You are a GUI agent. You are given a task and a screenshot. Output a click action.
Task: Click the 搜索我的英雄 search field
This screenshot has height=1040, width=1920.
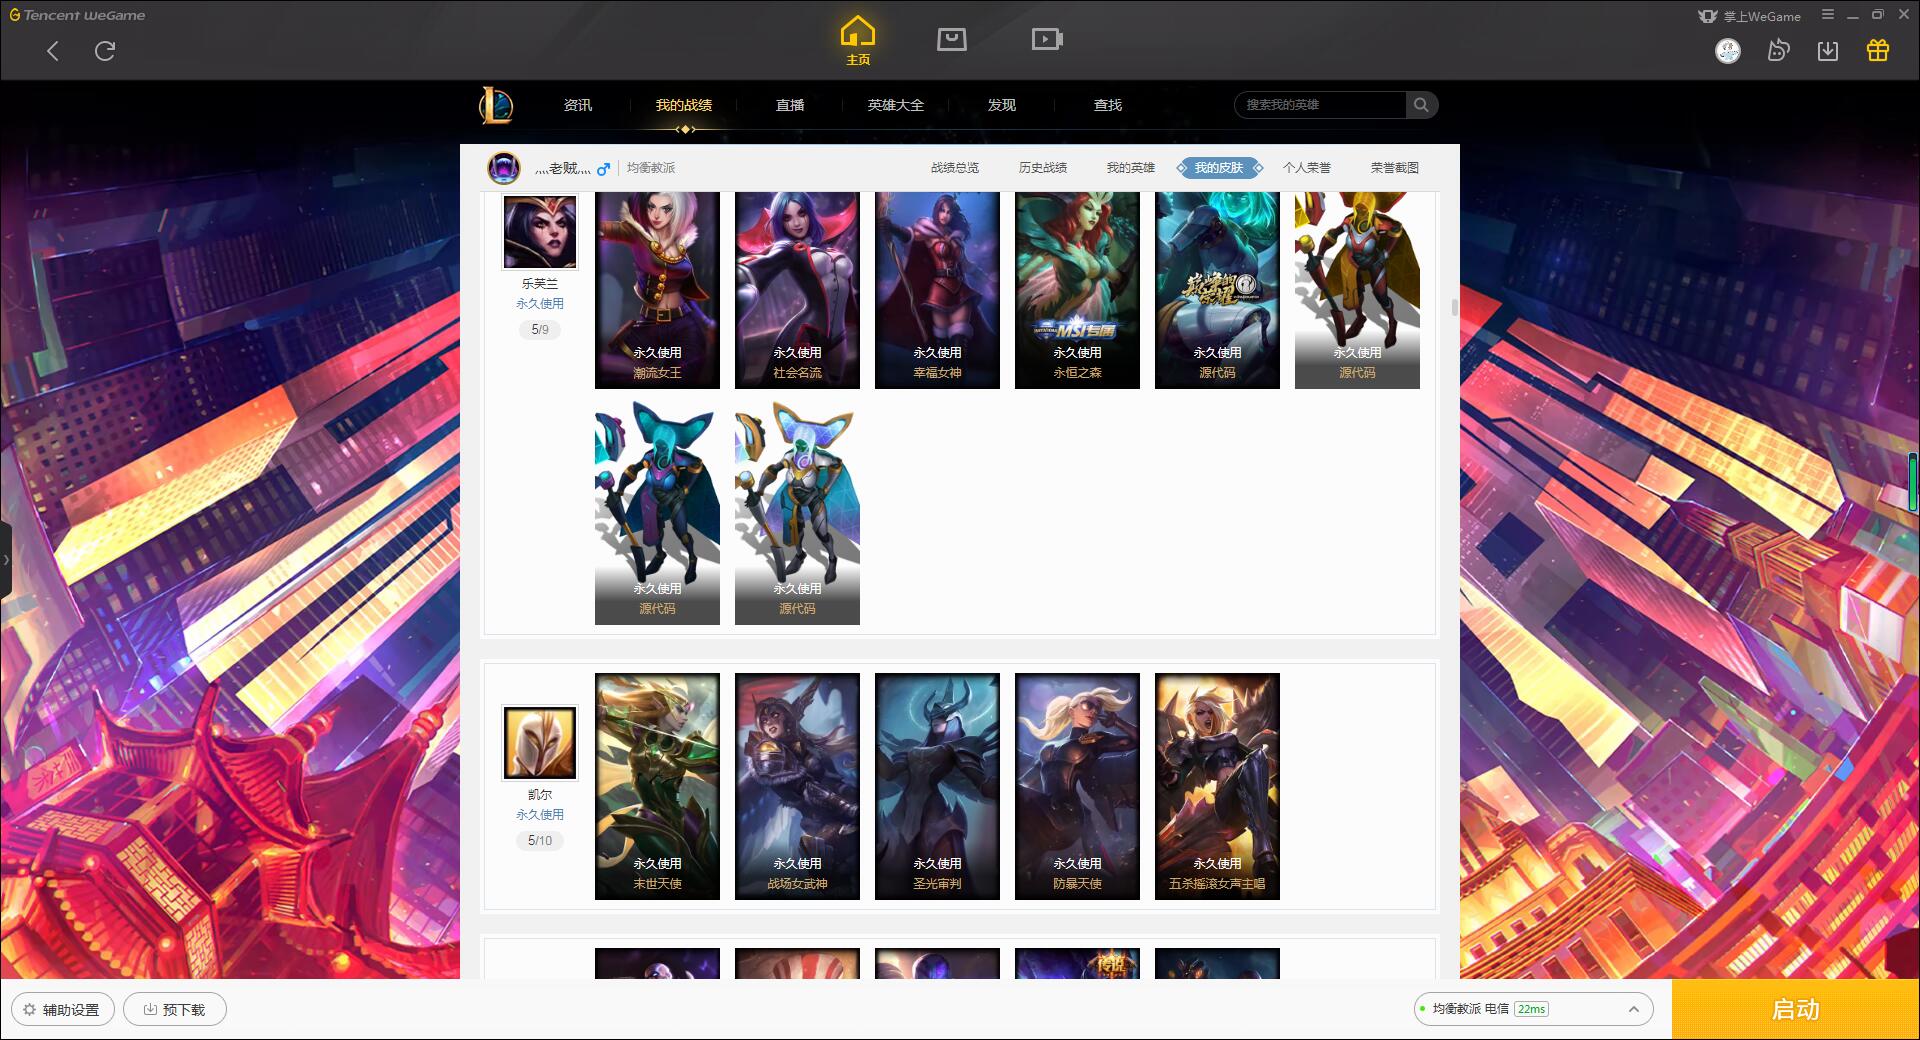pyautogui.click(x=1320, y=105)
